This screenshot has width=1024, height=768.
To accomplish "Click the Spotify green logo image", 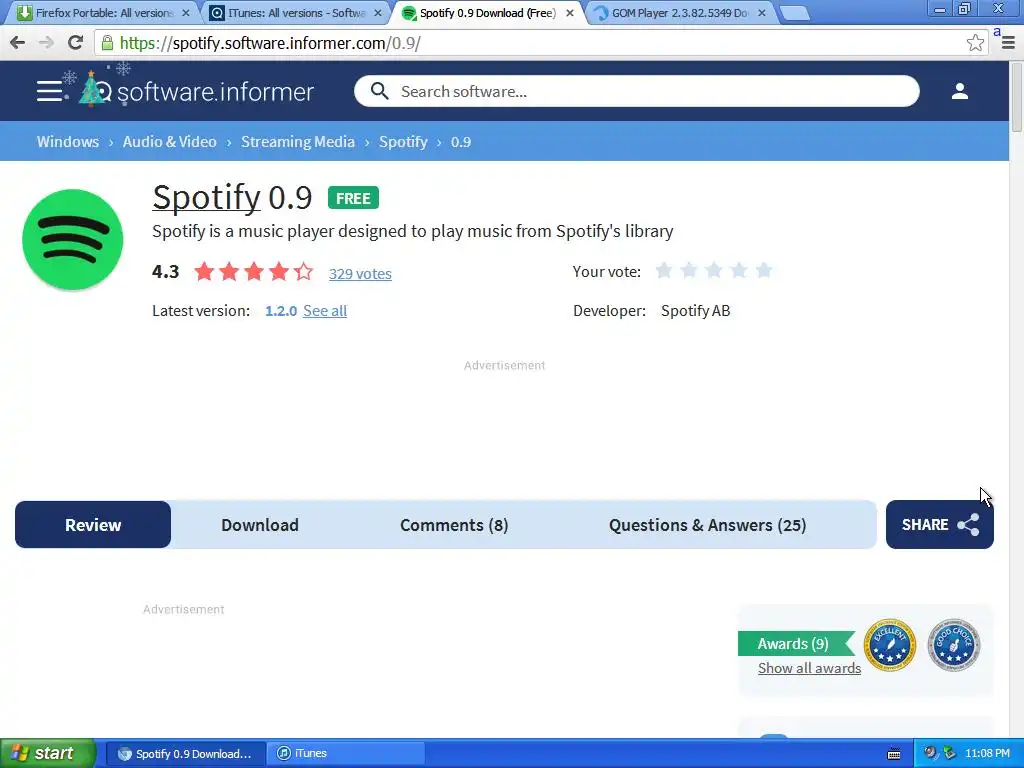I will (72, 240).
